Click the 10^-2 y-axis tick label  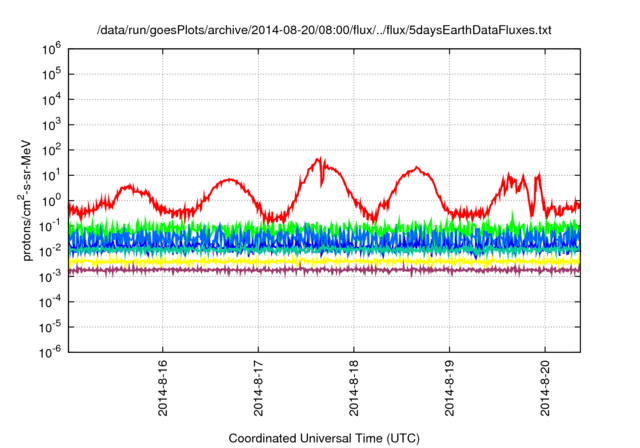50,251
